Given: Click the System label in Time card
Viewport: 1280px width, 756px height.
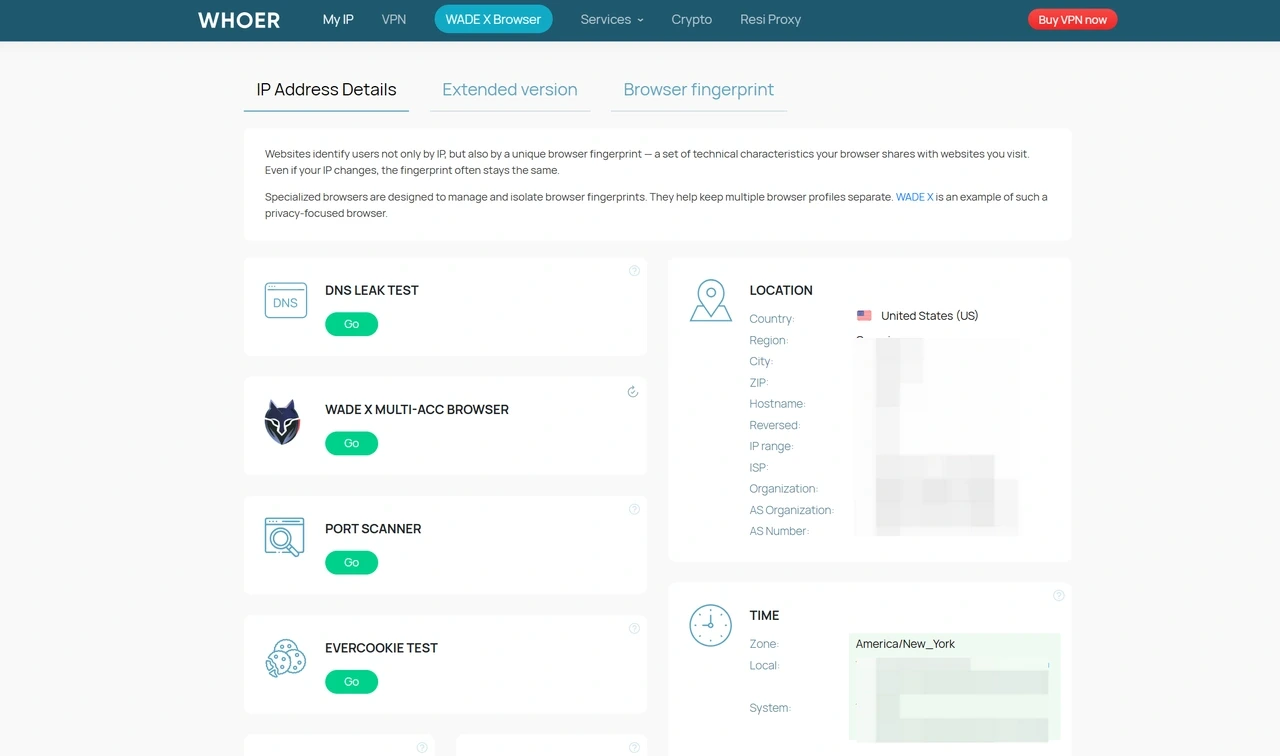Looking at the screenshot, I should pos(770,708).
